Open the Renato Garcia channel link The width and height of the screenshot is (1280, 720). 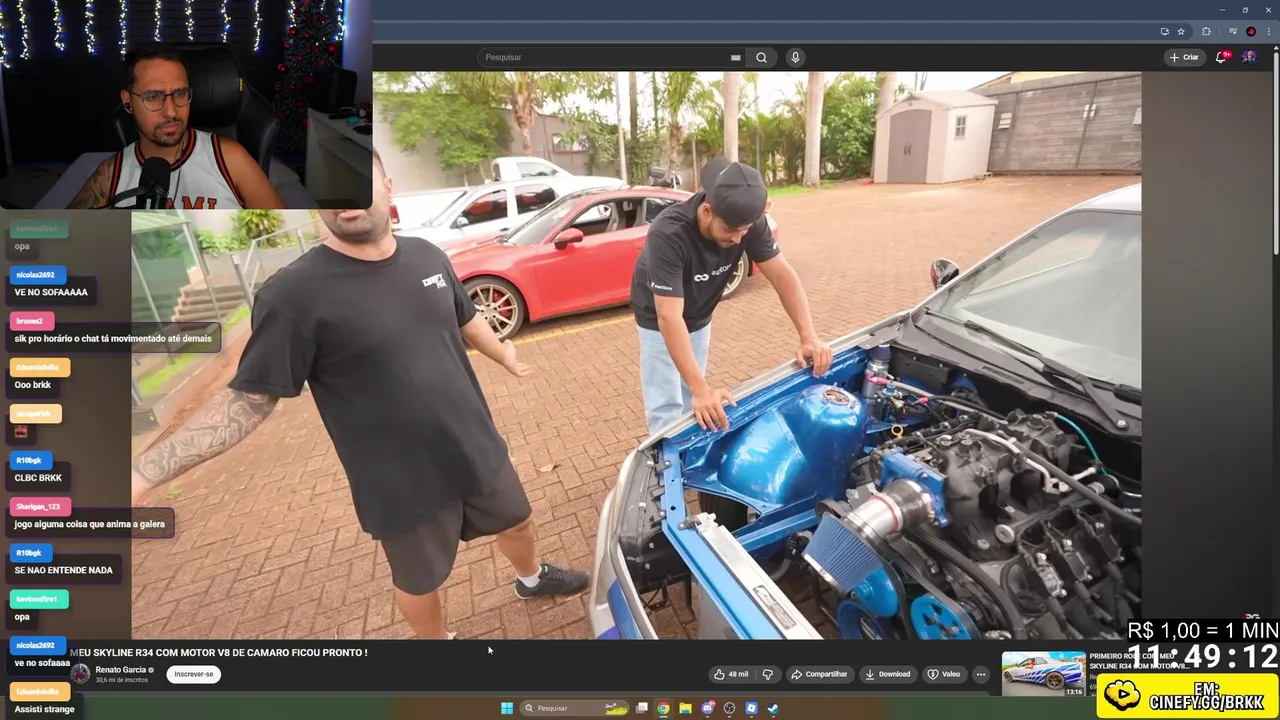[x=121, y=670]
